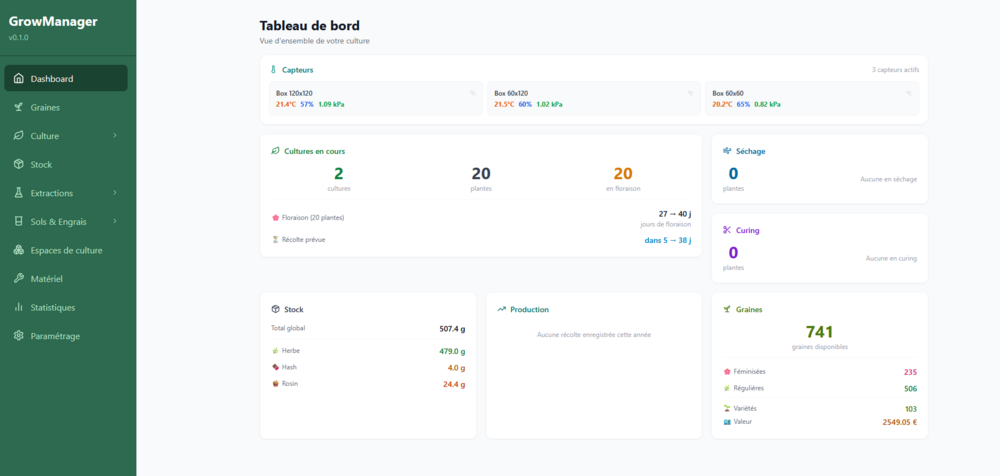Click the 65% humidity value

(x=743, y=104)
